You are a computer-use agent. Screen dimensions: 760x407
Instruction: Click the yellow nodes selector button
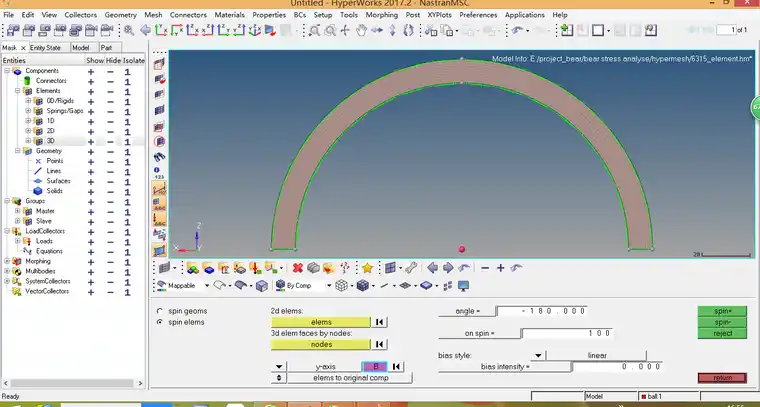321,344
